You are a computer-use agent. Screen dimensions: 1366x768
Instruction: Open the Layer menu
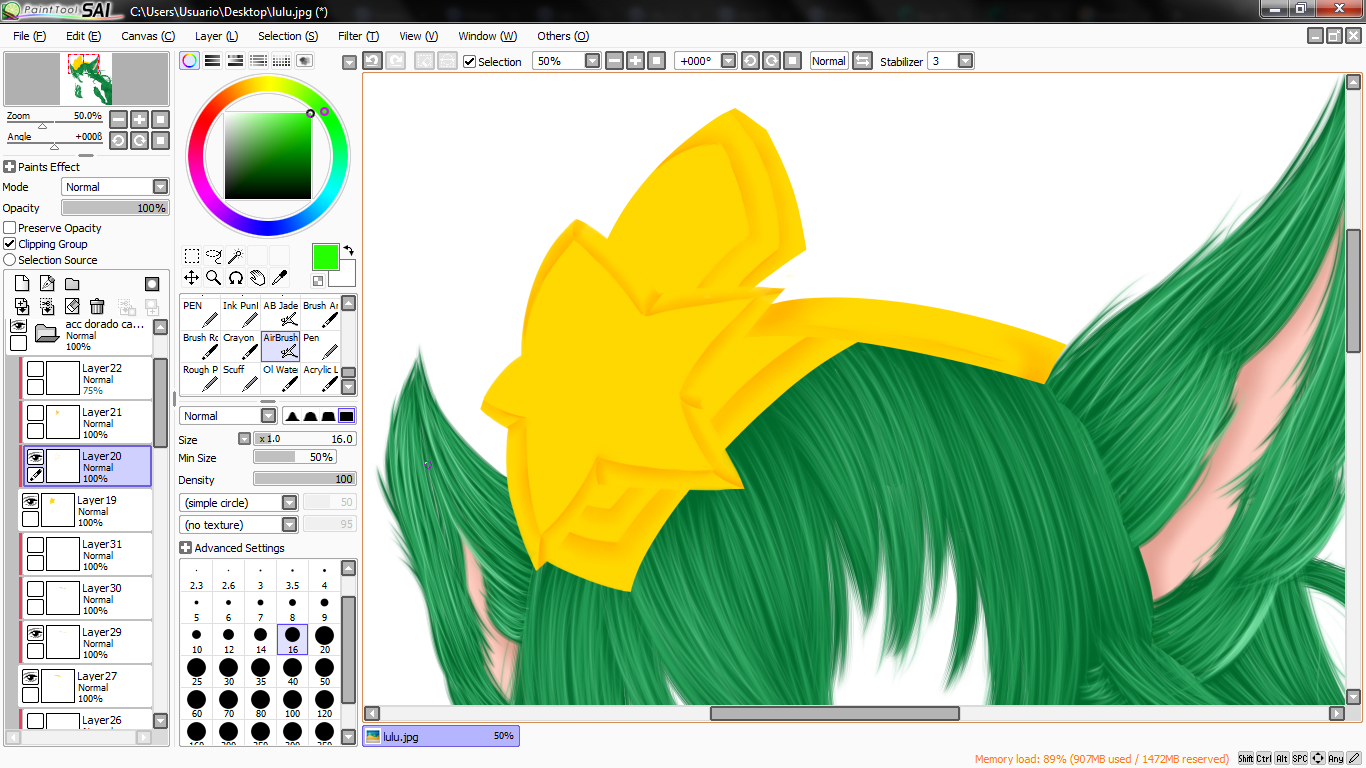[x=216, y=36]
